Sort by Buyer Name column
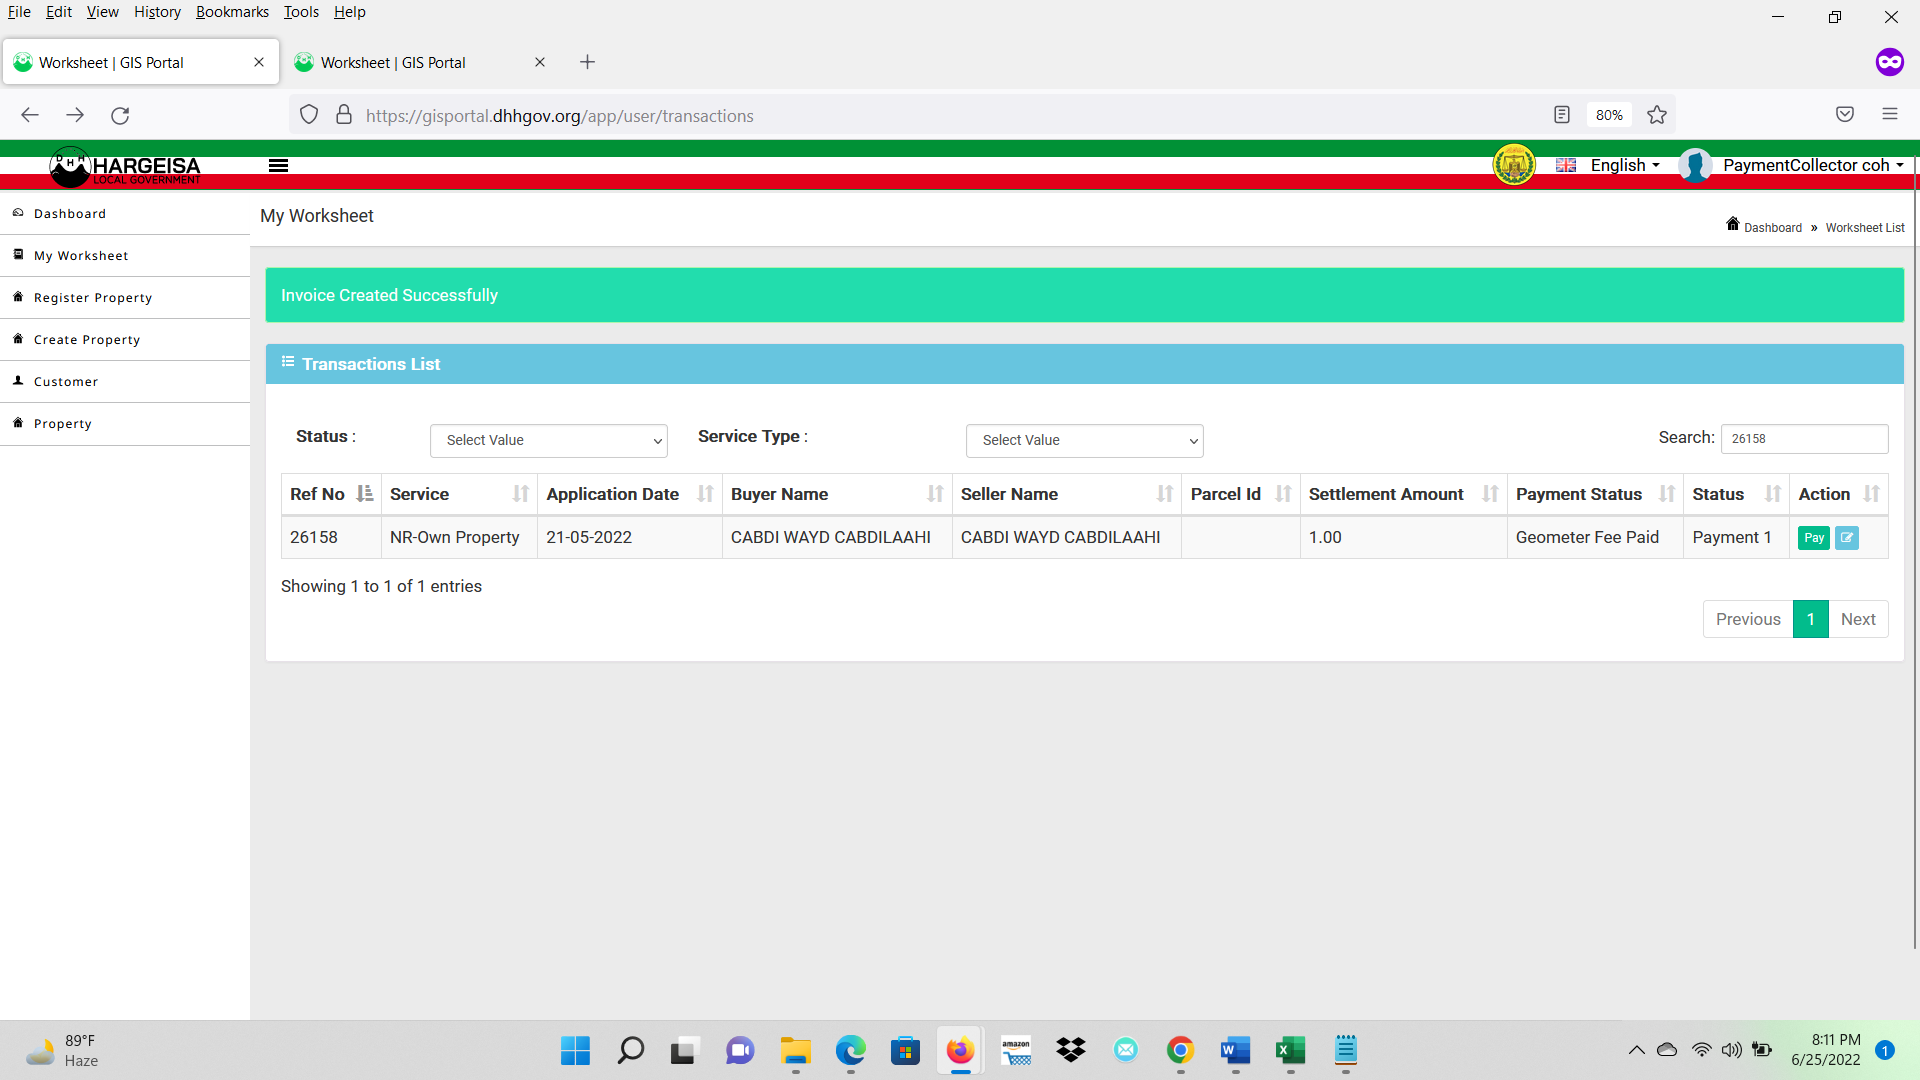Screen dimensions: 1920x1080 point(837,494)
